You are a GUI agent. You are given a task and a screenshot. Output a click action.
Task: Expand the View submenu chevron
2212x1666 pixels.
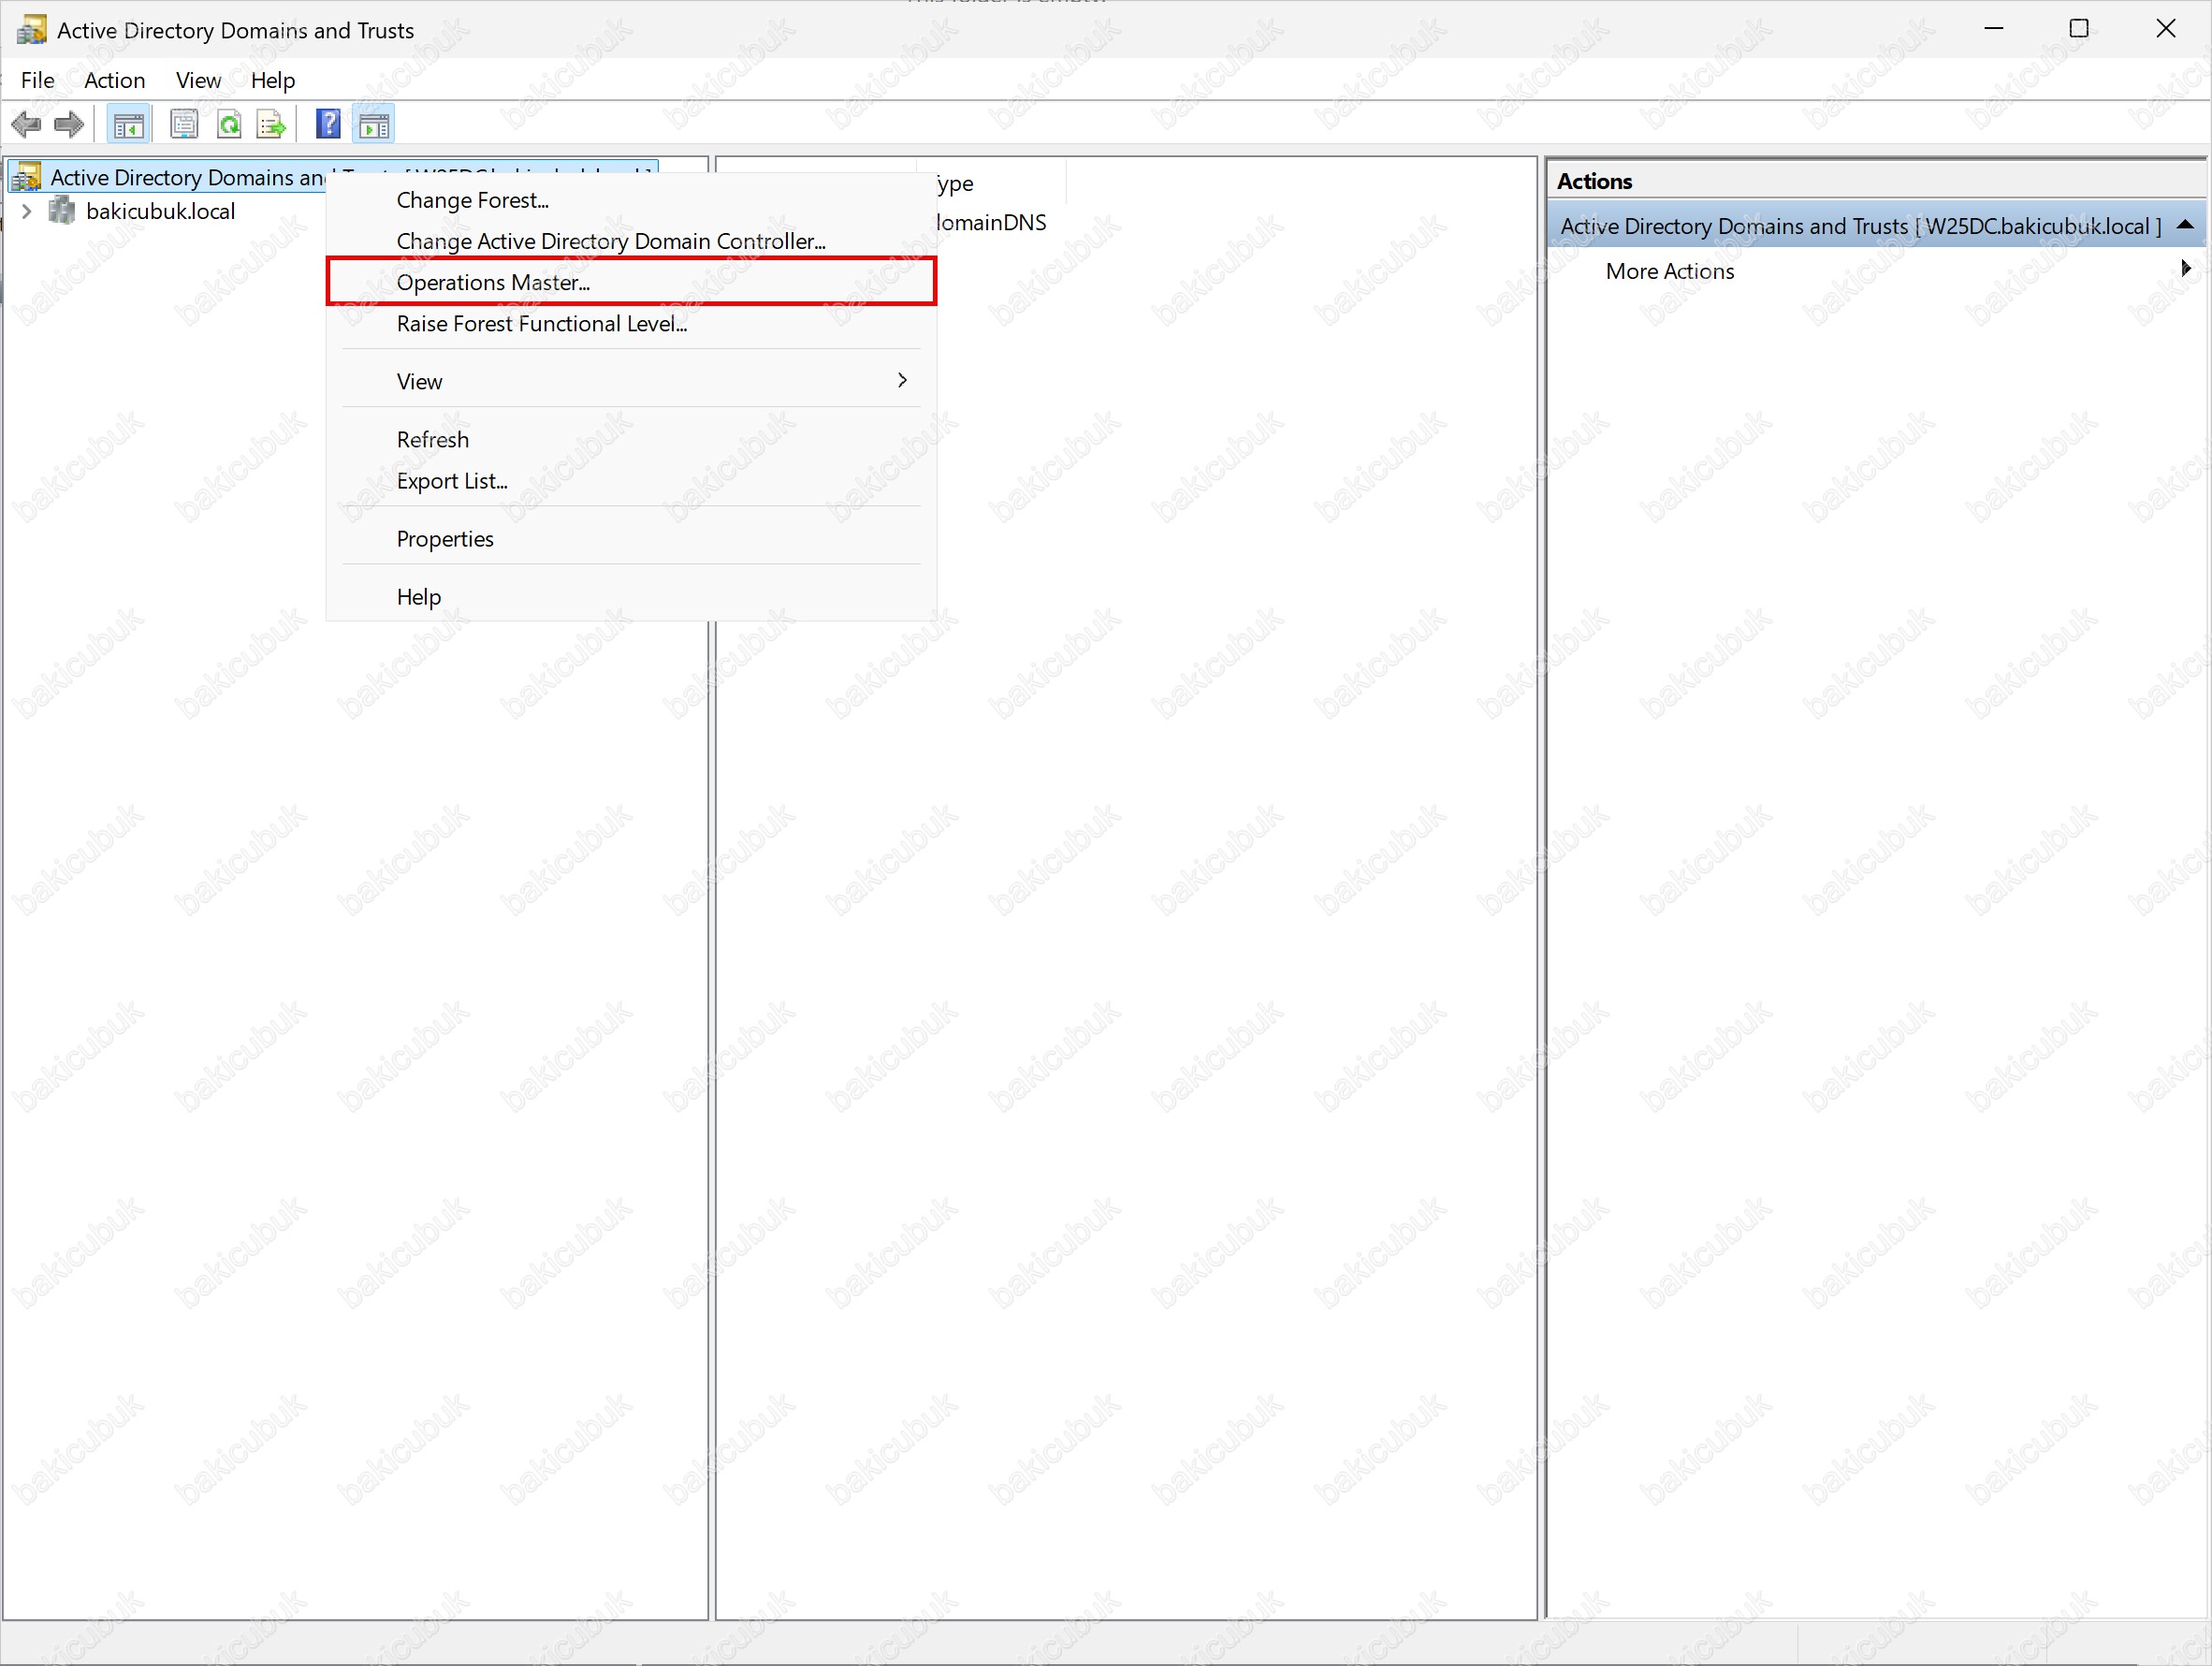tap(902, 380)
